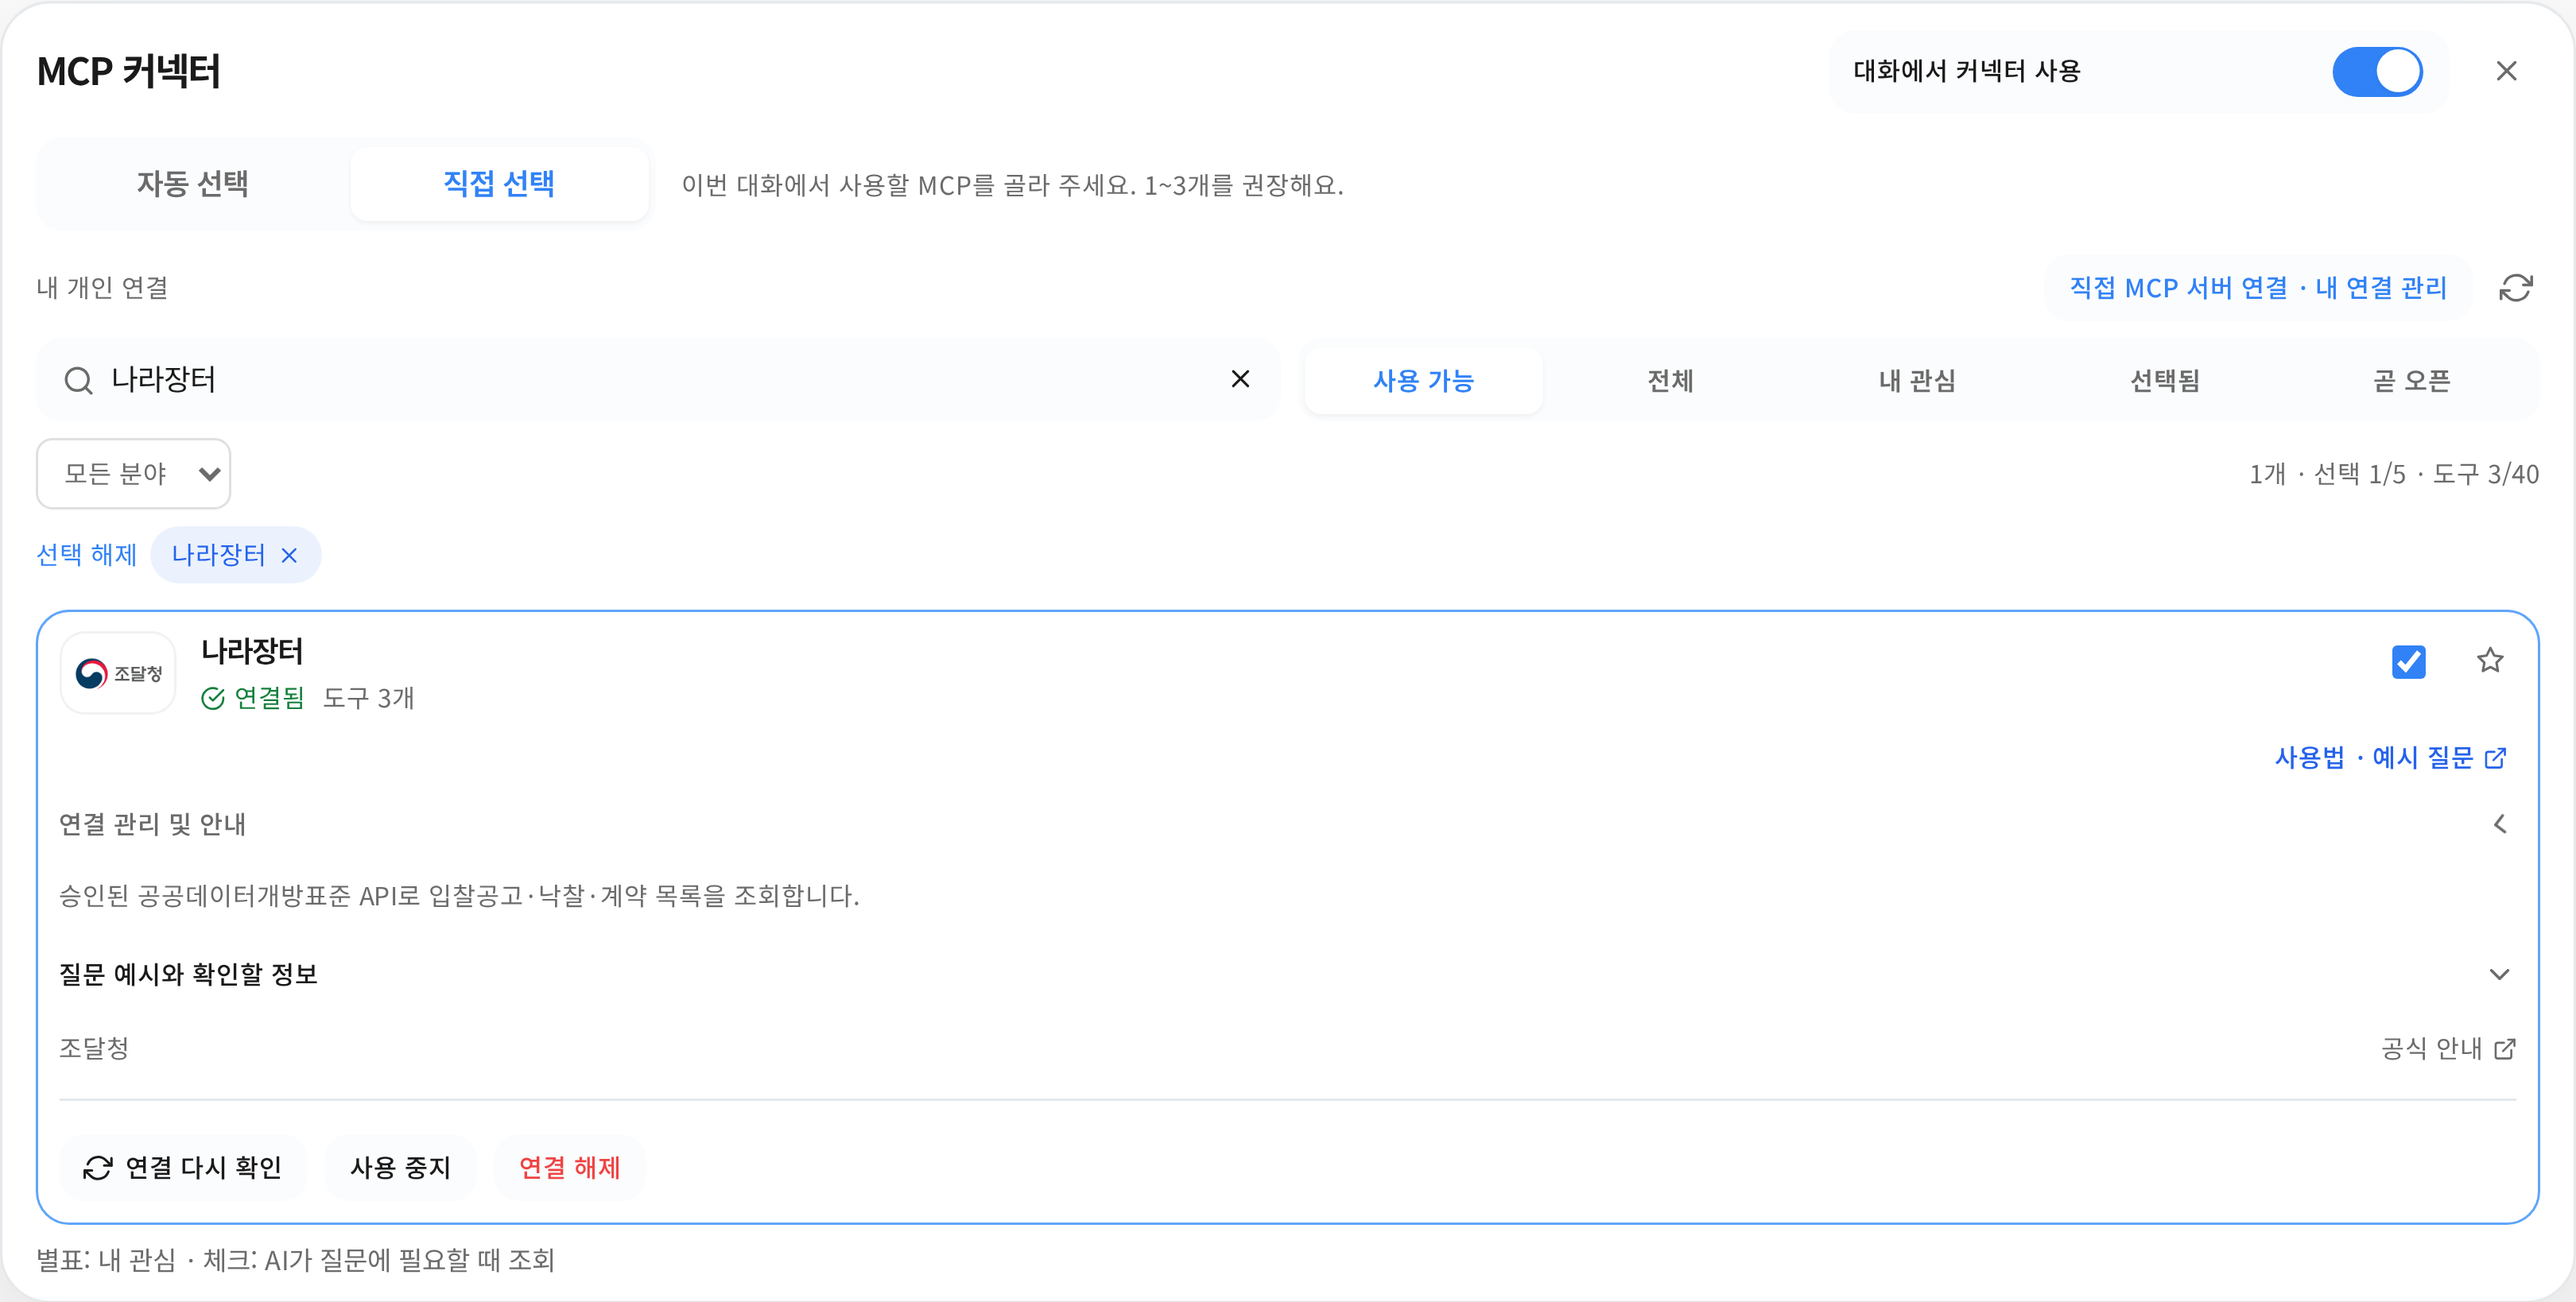Click the magnifier search icon

point(78,380)
